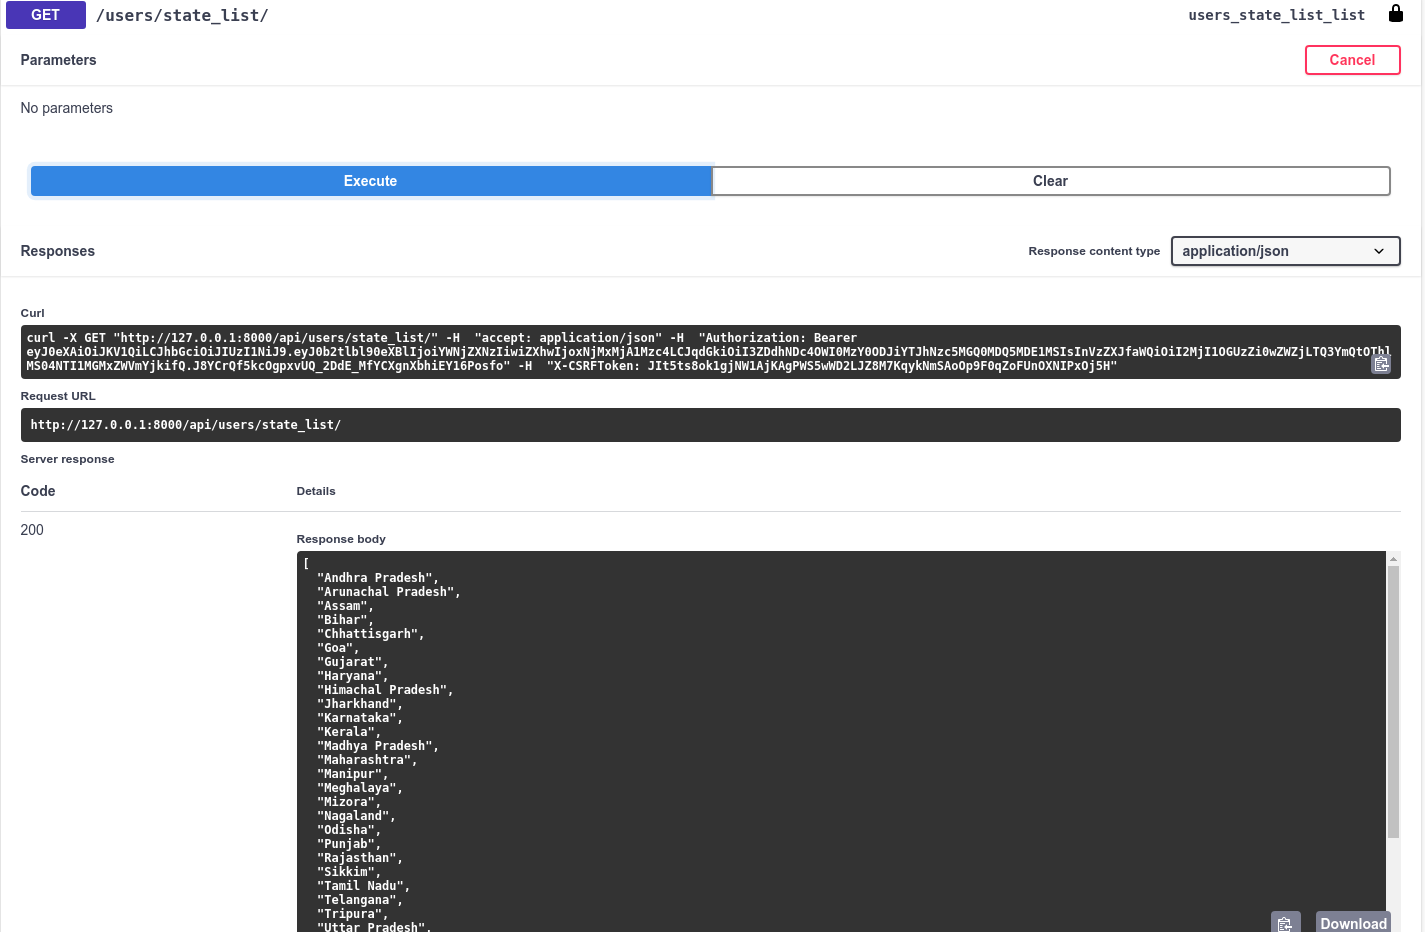Image resolution: width=1425 pixels, height=932 pixels.
Task: Clear the executed response
Action: coord(1050,181)
